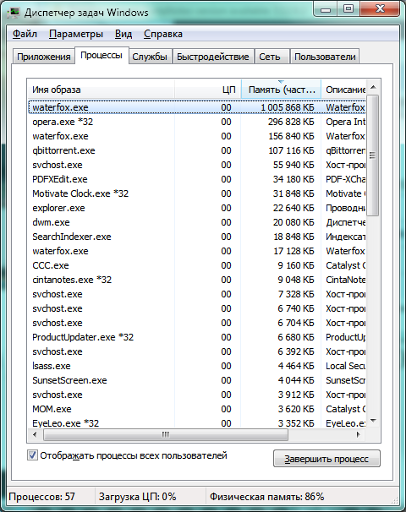
Task: Open the Параметры menu
Action: click(76, 34)
